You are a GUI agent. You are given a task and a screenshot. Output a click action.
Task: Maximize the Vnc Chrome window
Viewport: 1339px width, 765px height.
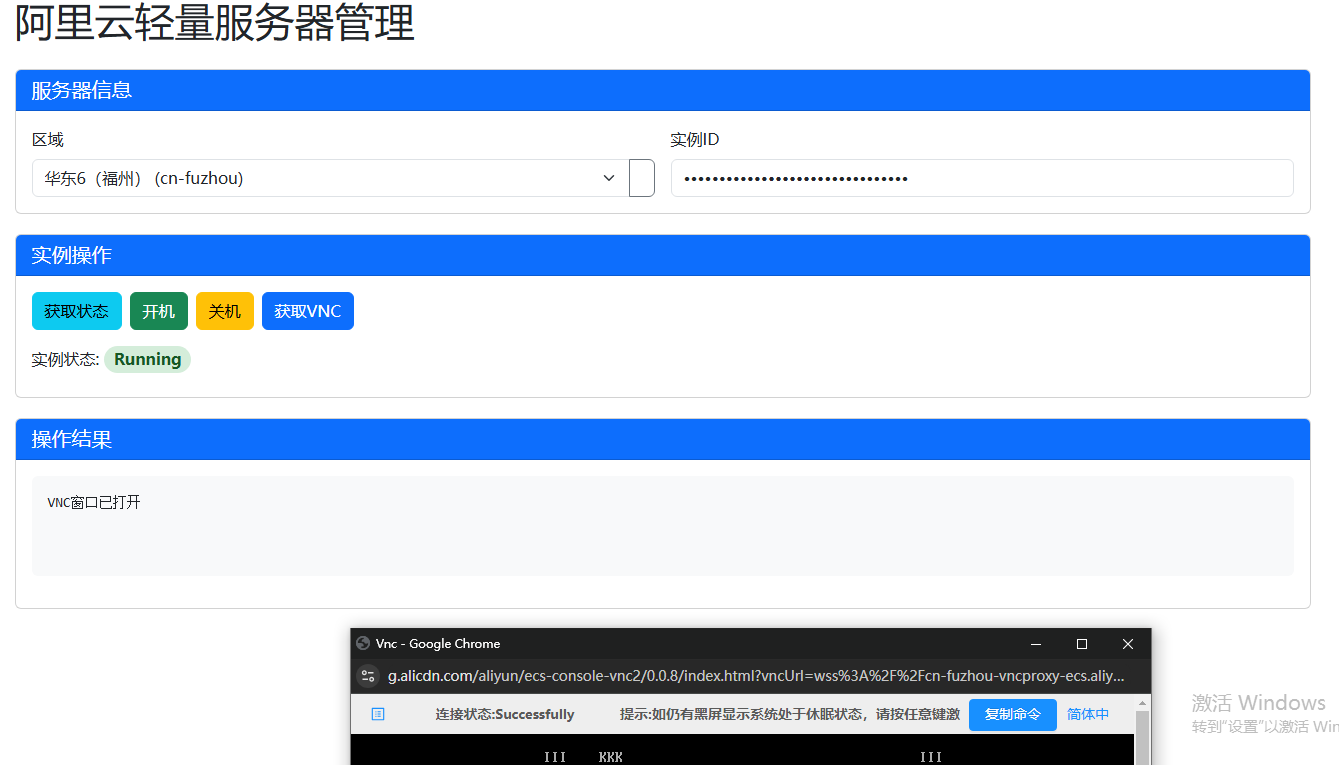coord(1082,644)
